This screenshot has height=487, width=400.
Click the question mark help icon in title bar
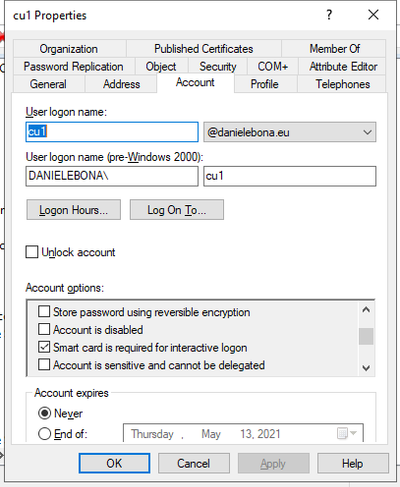[329, 15]
